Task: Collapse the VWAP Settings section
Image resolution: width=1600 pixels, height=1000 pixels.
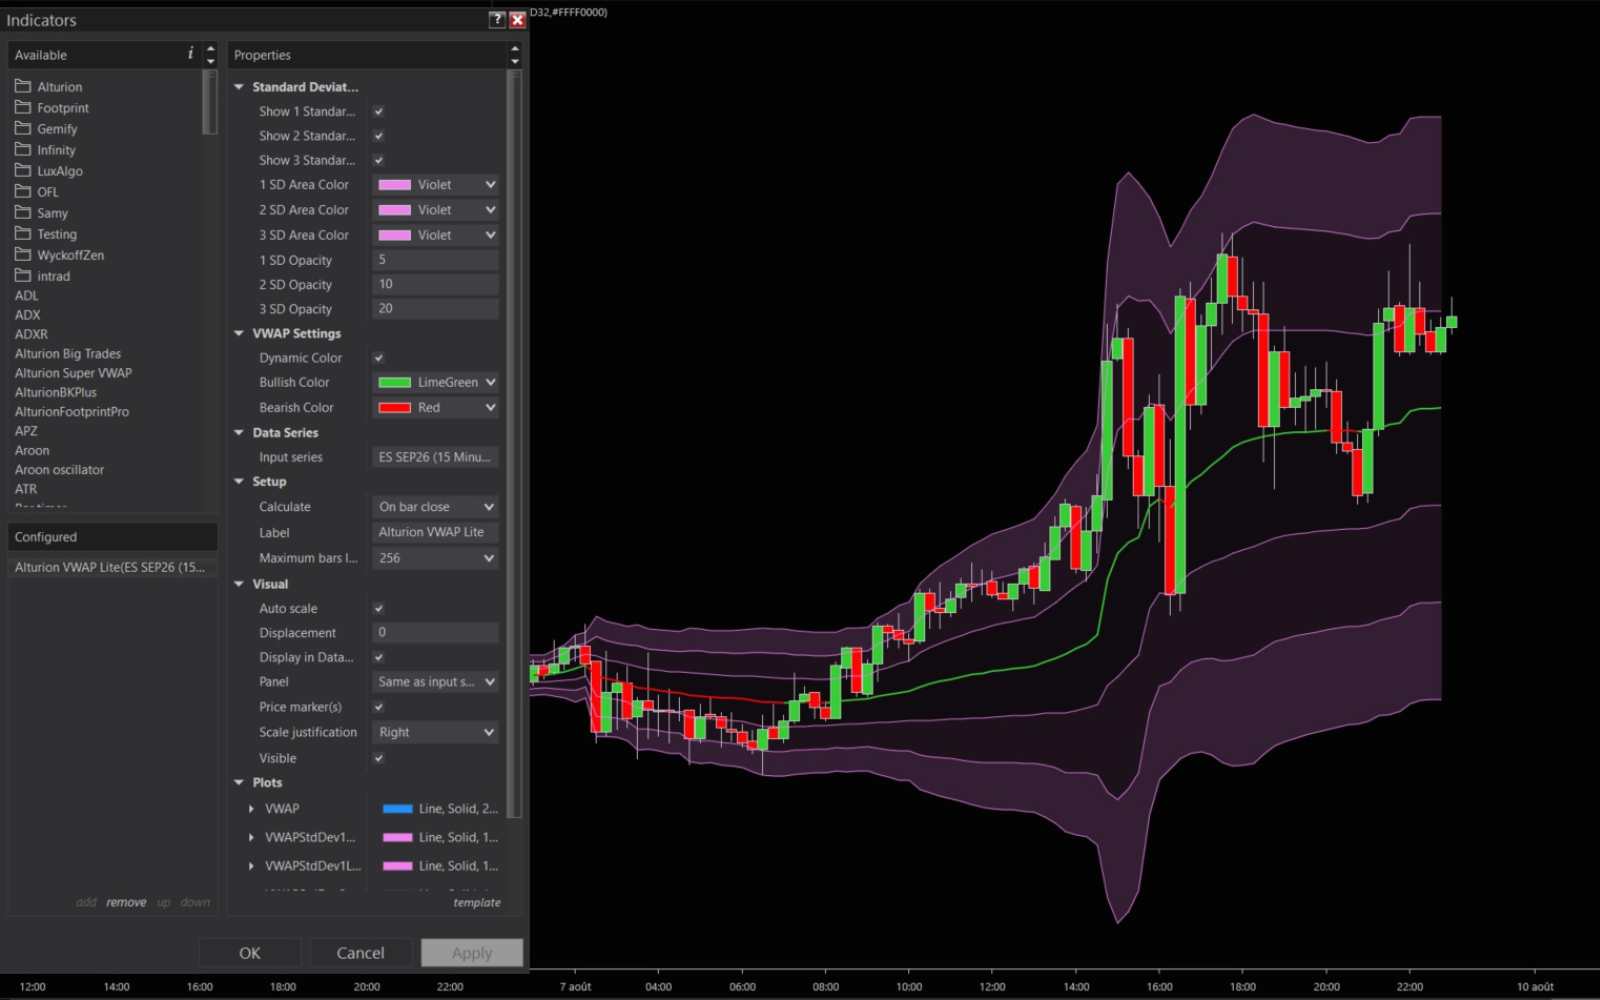Action: pyautogui.click(x=239, y=333)
